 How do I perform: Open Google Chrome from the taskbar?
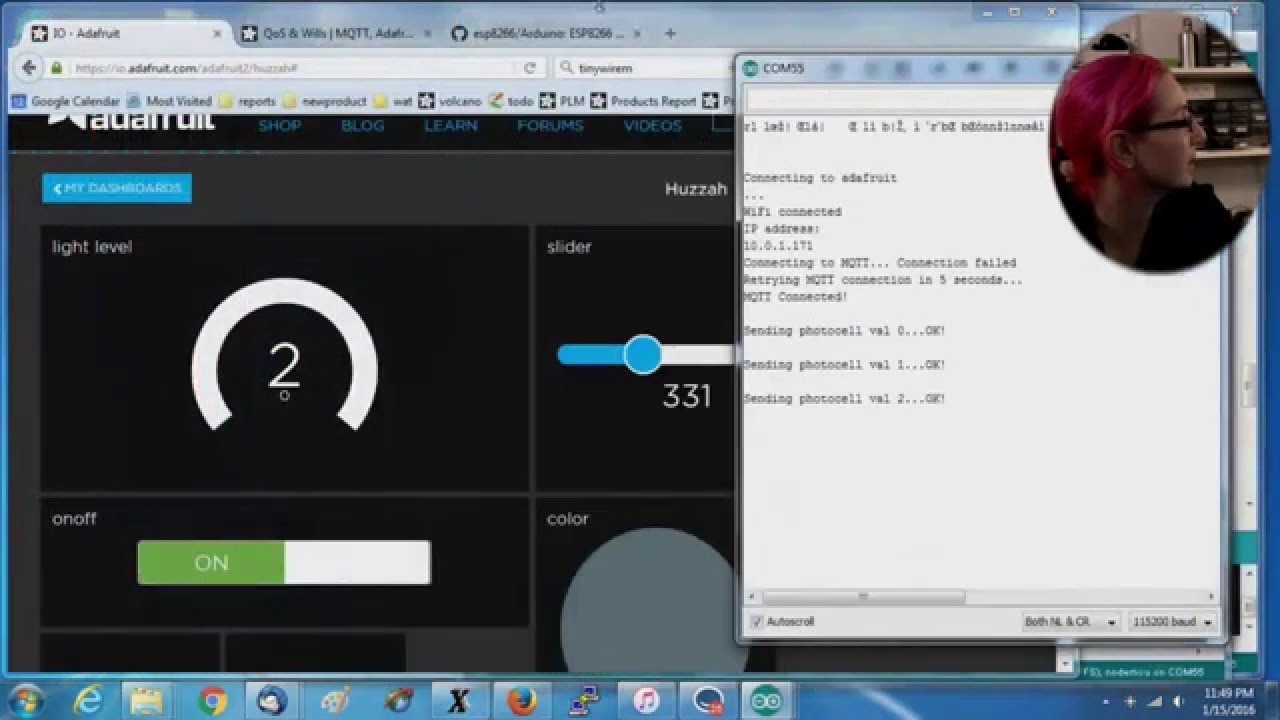211,700
